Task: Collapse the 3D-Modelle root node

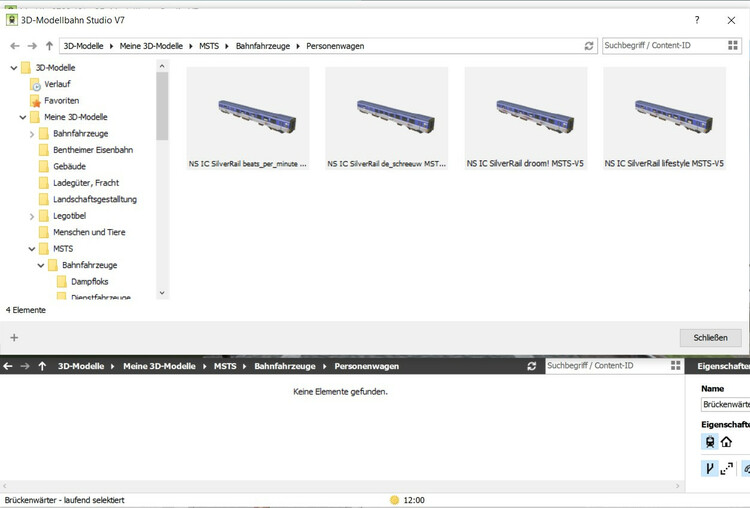Action: (14, 68)
